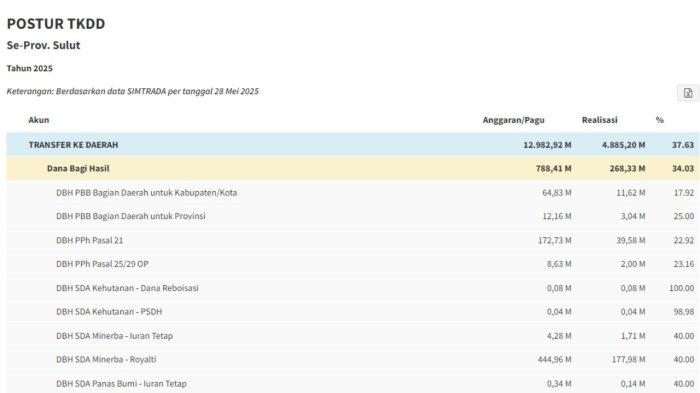700x393 pixels.
Task: Click the 172,73 M budget cell
Action: click(554, 240)
